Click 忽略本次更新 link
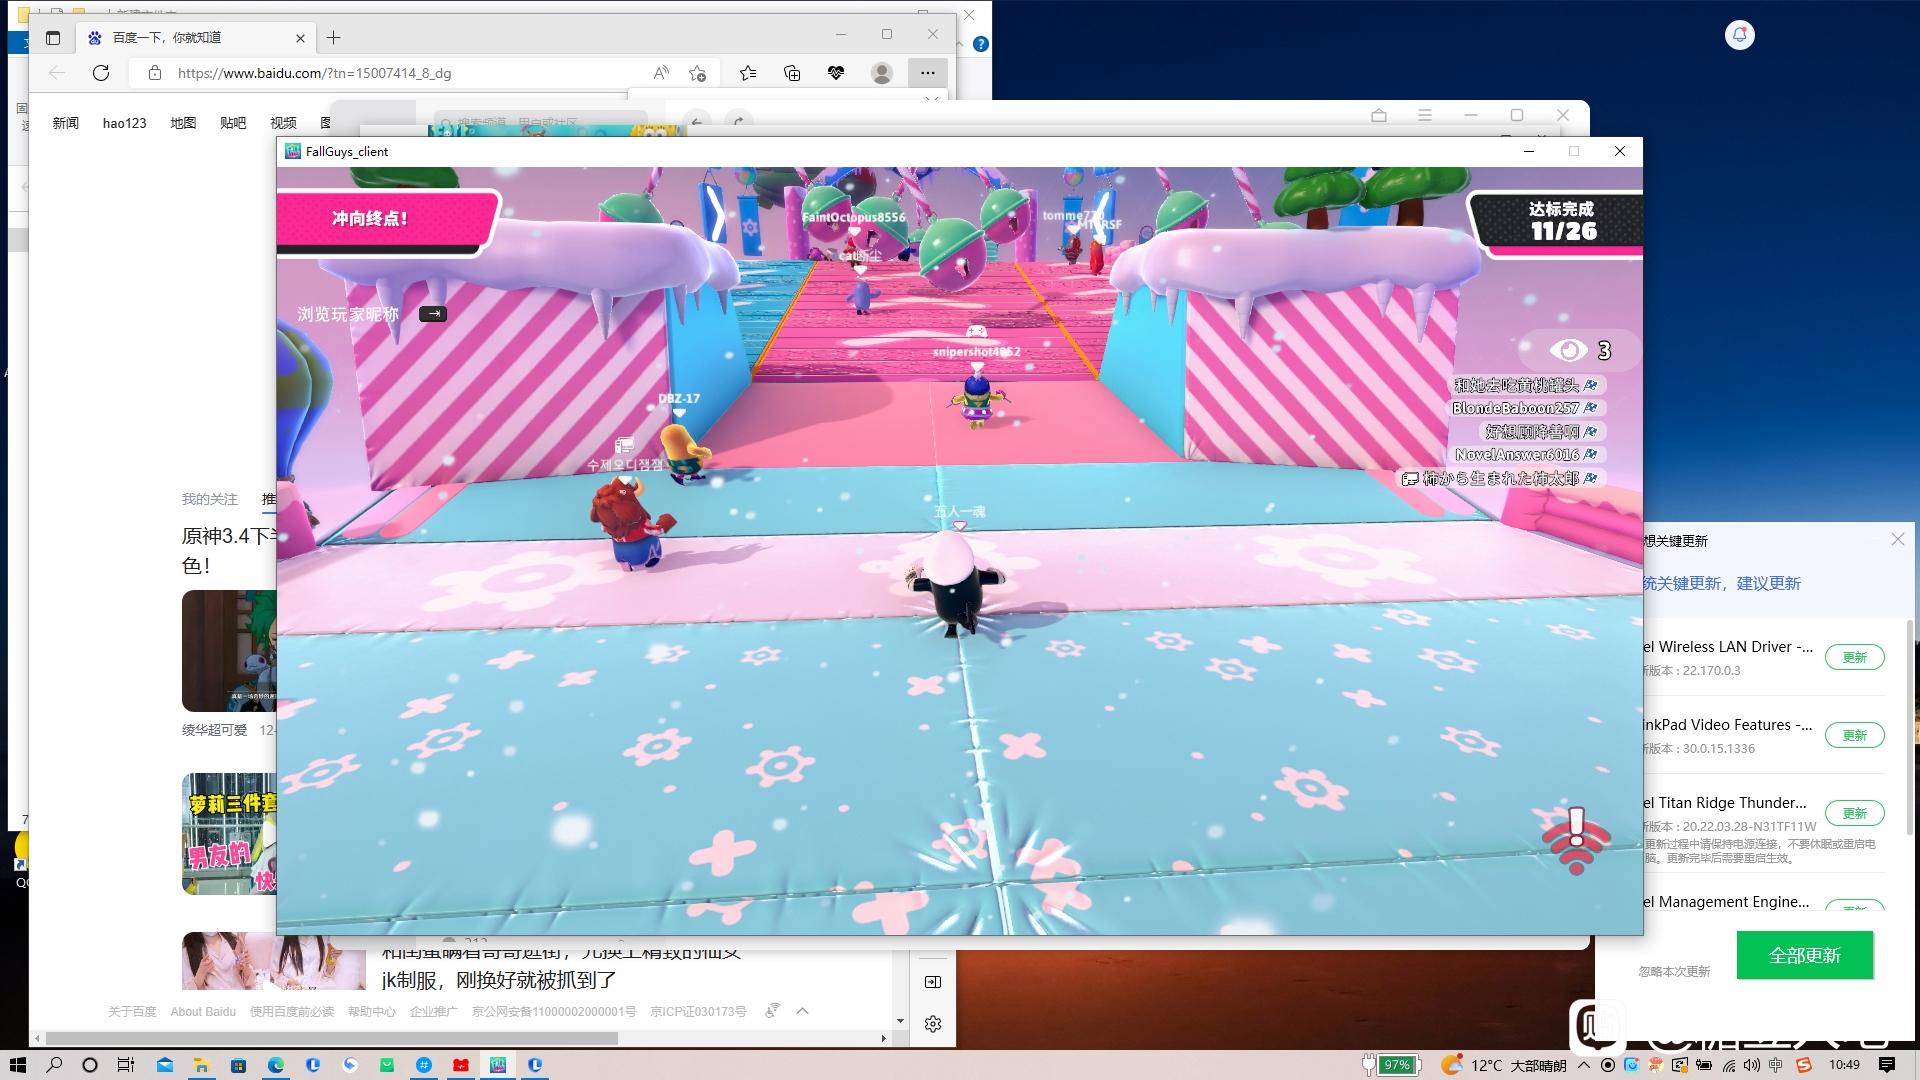The image size is (1920, 1080). (1674, 971)
